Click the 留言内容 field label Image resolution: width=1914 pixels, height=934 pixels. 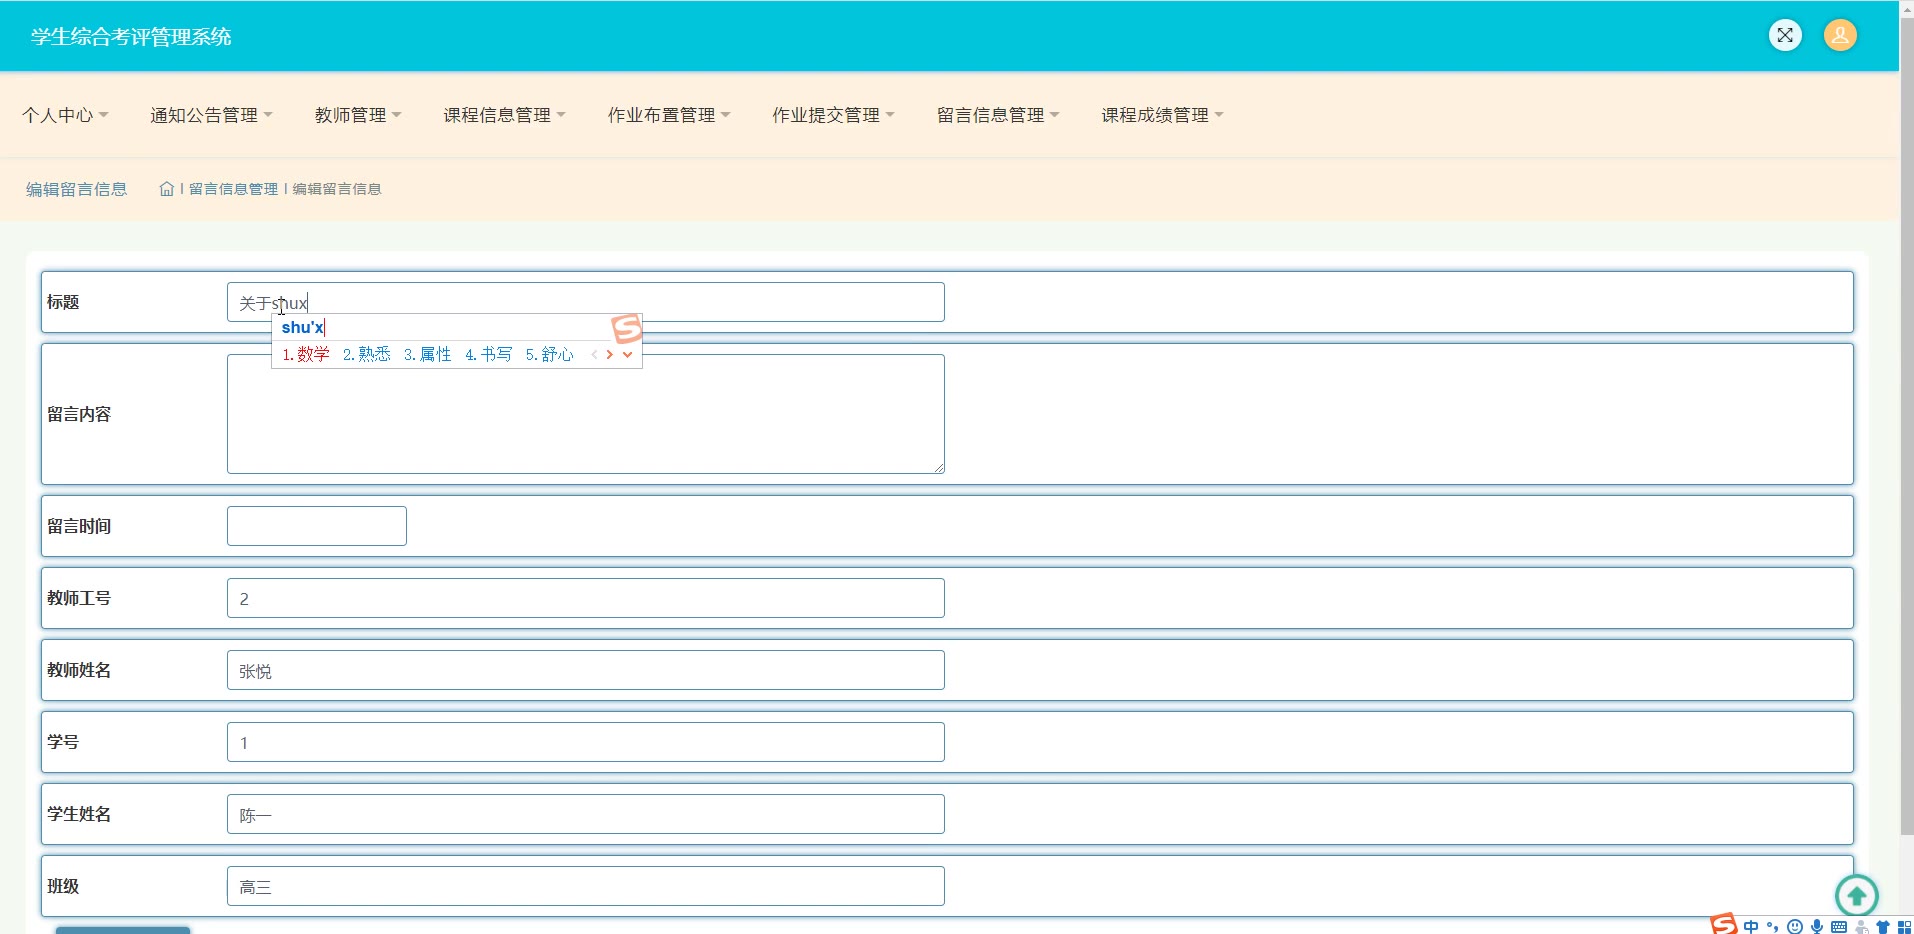79,414
